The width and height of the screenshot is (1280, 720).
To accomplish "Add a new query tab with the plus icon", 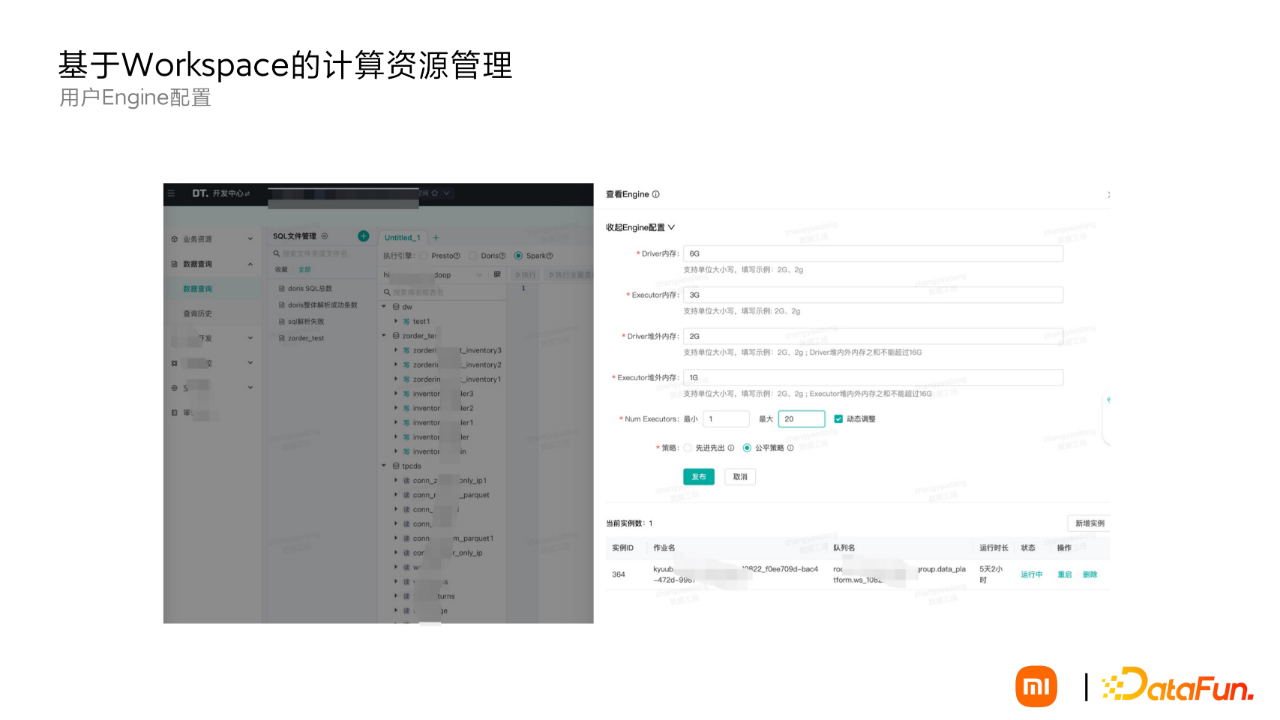I will pyautogui.click(x=435, y=237).
